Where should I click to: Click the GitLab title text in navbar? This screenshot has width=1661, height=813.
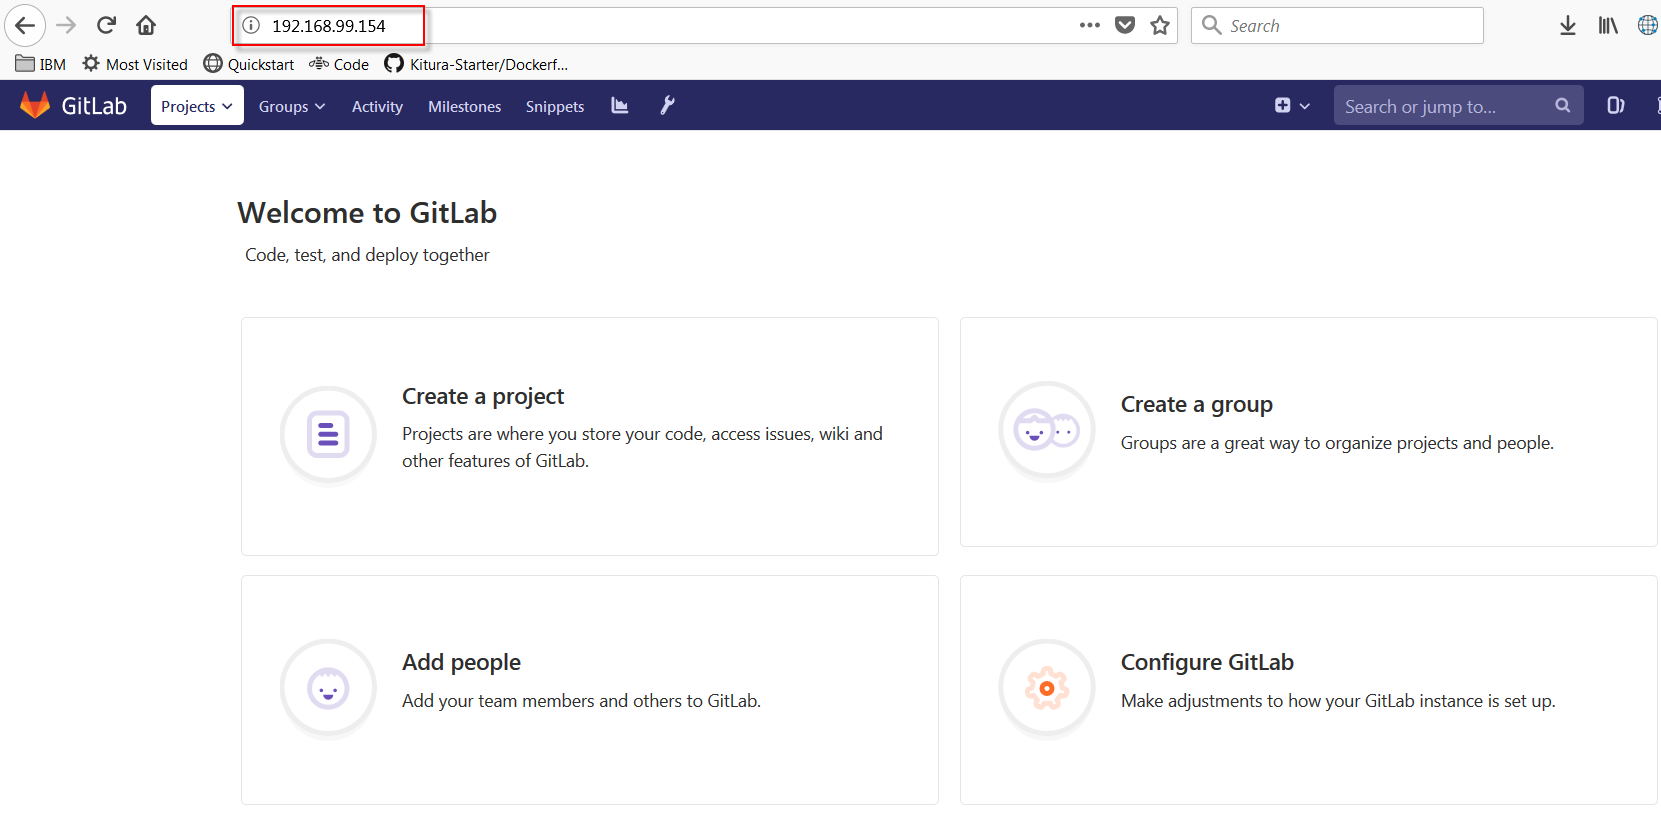click(94, 106)
